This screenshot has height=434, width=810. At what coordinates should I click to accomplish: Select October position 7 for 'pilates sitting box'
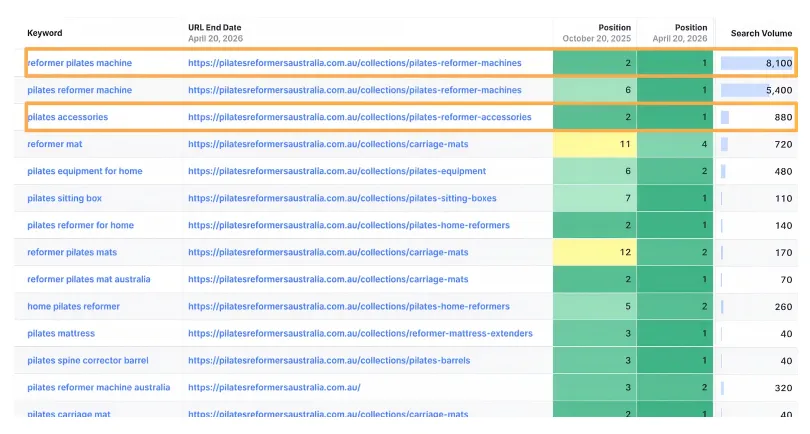[x=595, y=198]
